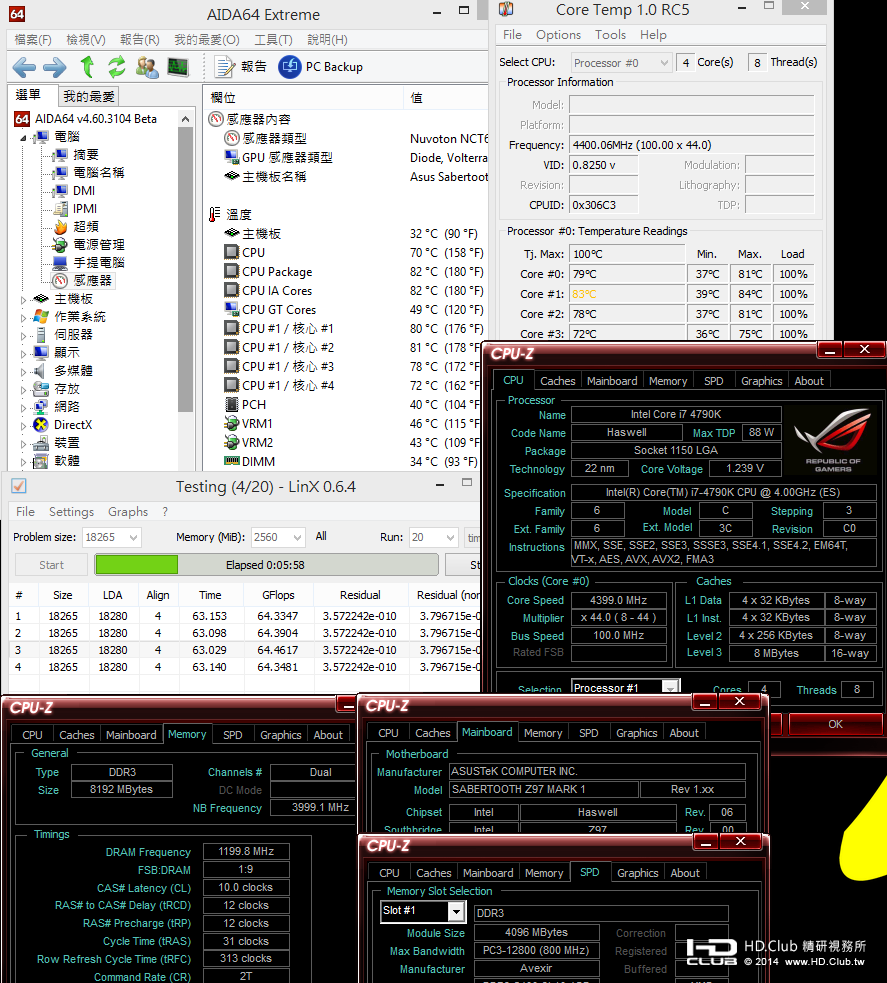The height and width of the screenshot is (983, 887).
Task: Select the DirectX node in the tree
Action: (x=72, y=425)
